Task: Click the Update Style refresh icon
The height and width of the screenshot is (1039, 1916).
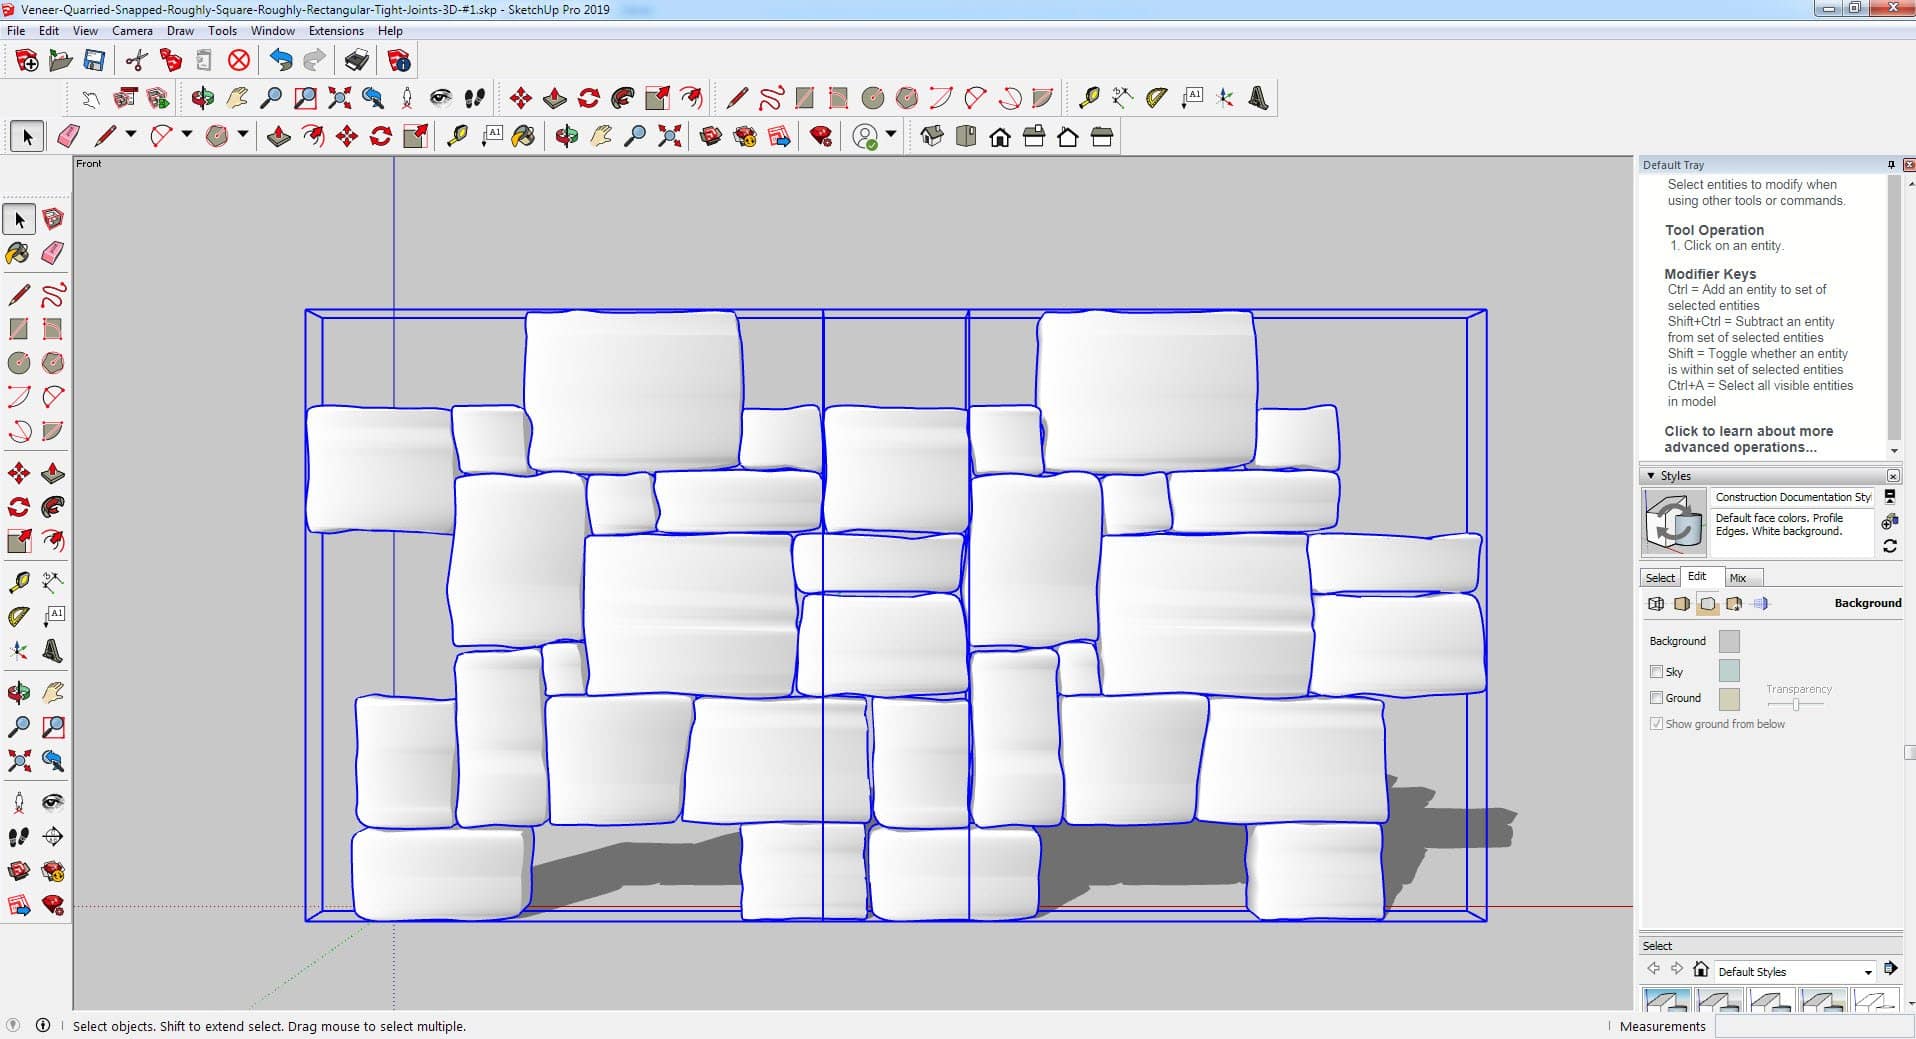Action: pyautogui.click(x=1889, y=546)
